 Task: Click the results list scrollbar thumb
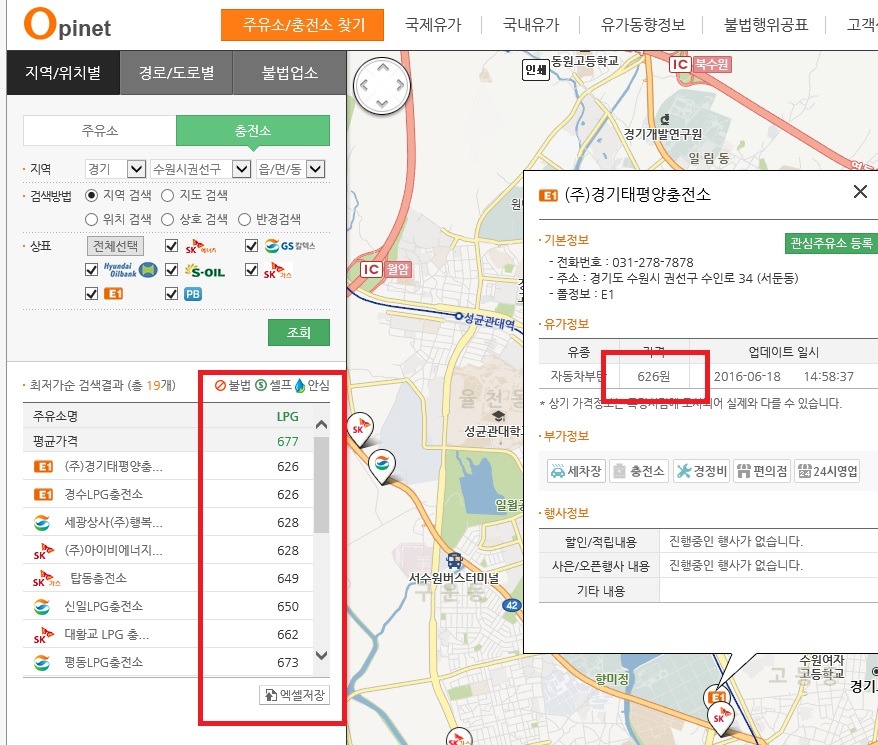321,485
